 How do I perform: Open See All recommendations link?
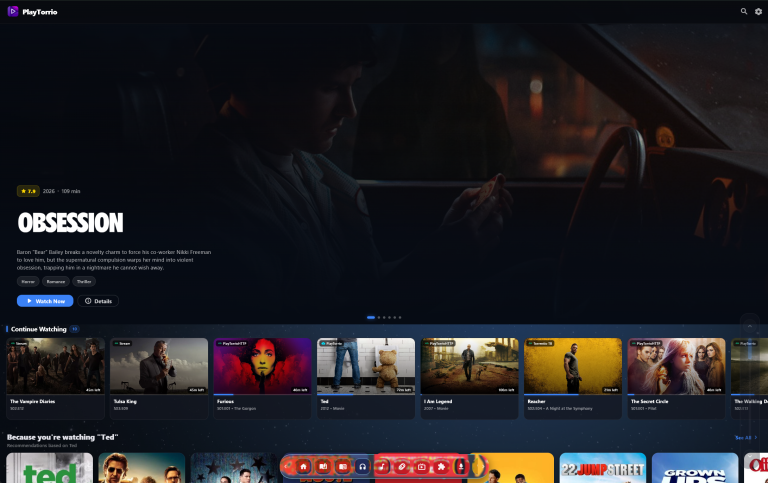click(x=746, y=437)
